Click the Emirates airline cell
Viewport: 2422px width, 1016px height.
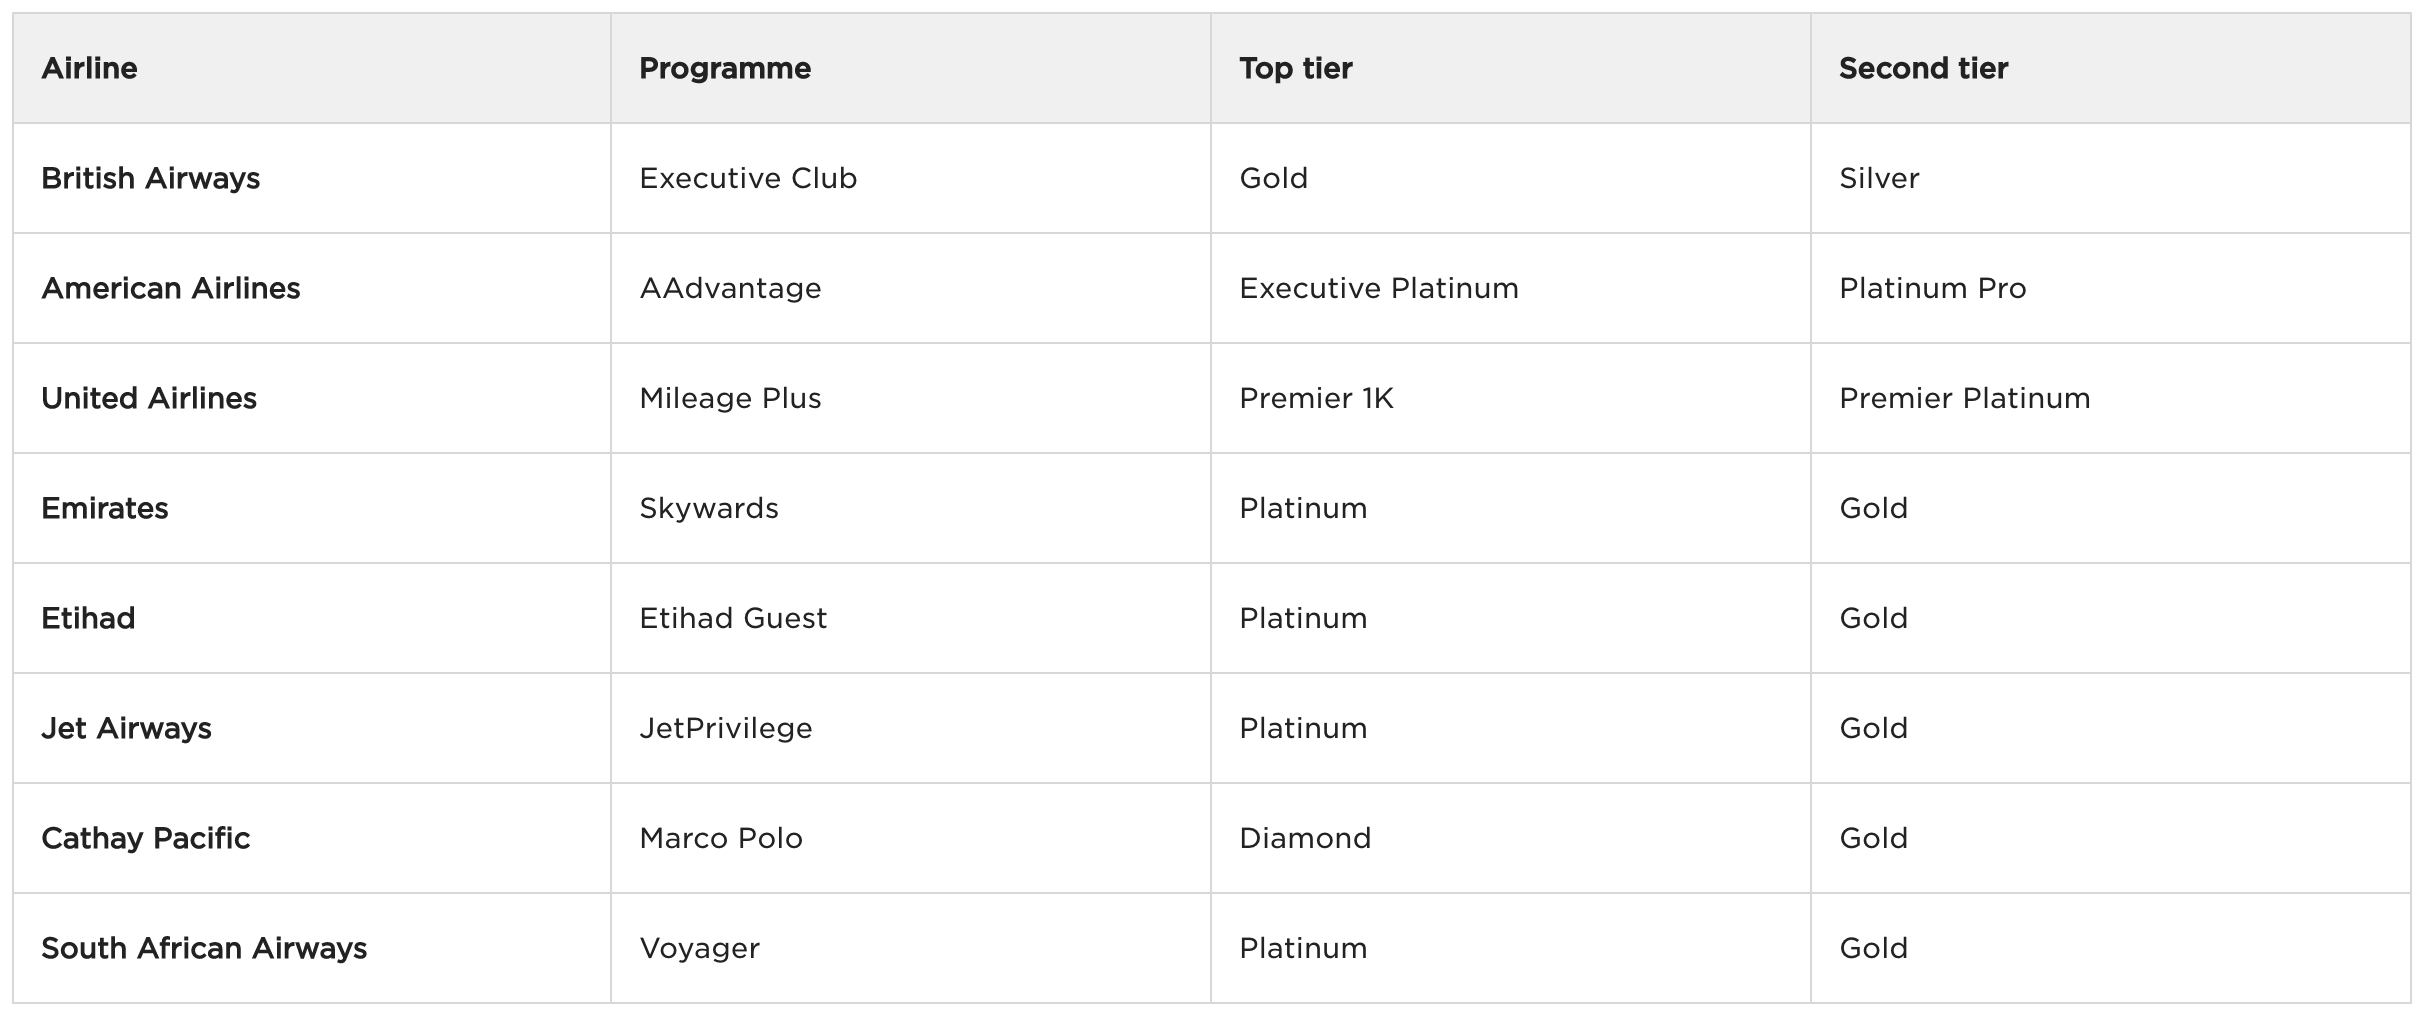[105, 508]
